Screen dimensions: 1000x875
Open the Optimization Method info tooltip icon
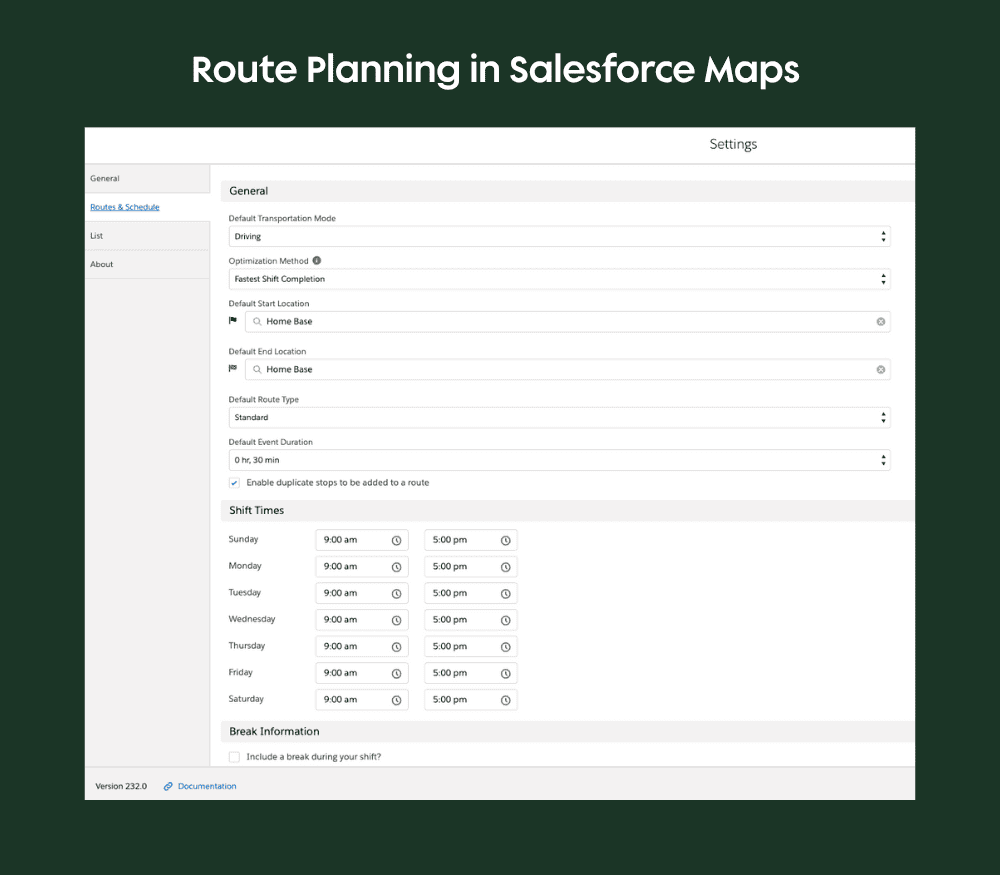point(316,260)
